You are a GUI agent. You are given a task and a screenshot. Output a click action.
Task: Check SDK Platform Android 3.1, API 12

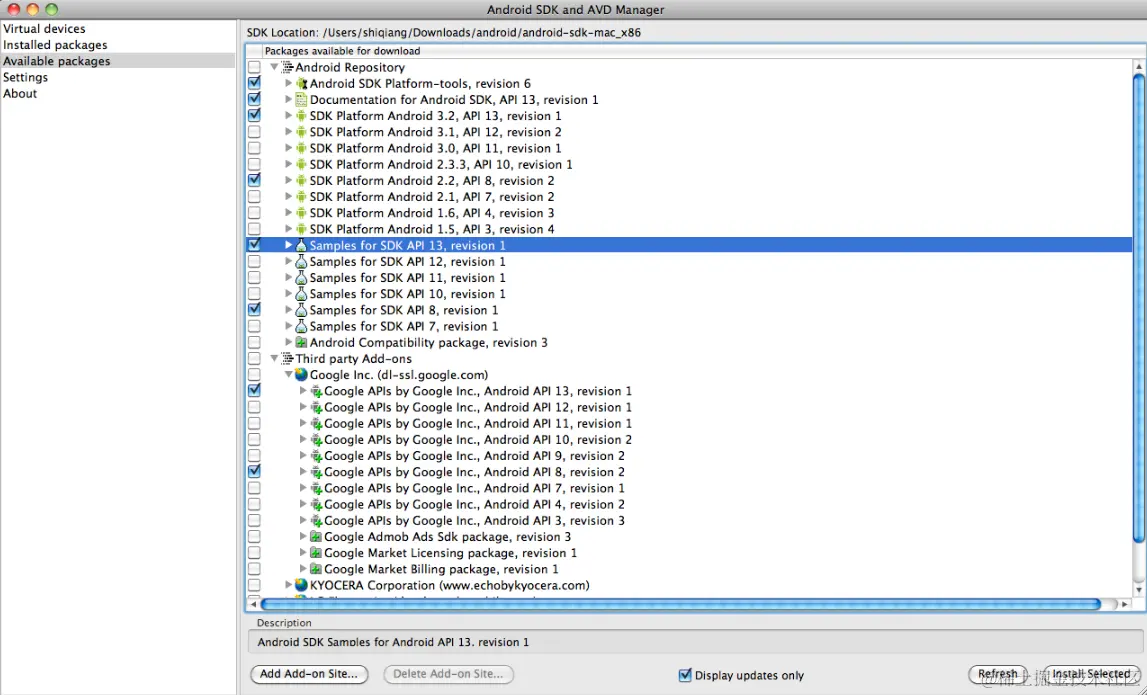tap(254, 132)
